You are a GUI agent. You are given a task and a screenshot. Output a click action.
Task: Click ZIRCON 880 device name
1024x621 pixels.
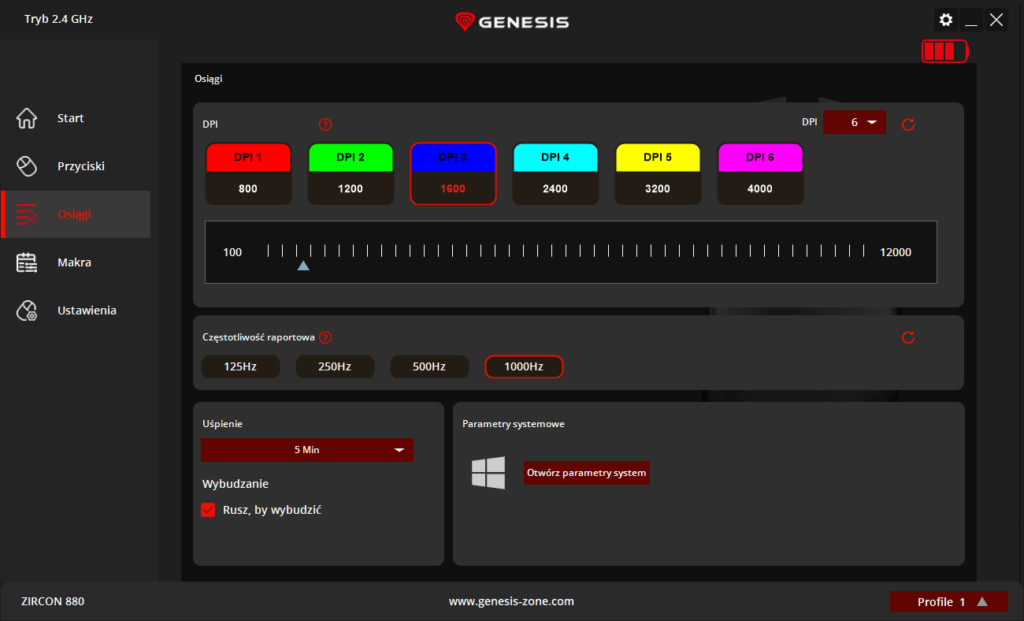pyautogui.click(x=53, y=601)
